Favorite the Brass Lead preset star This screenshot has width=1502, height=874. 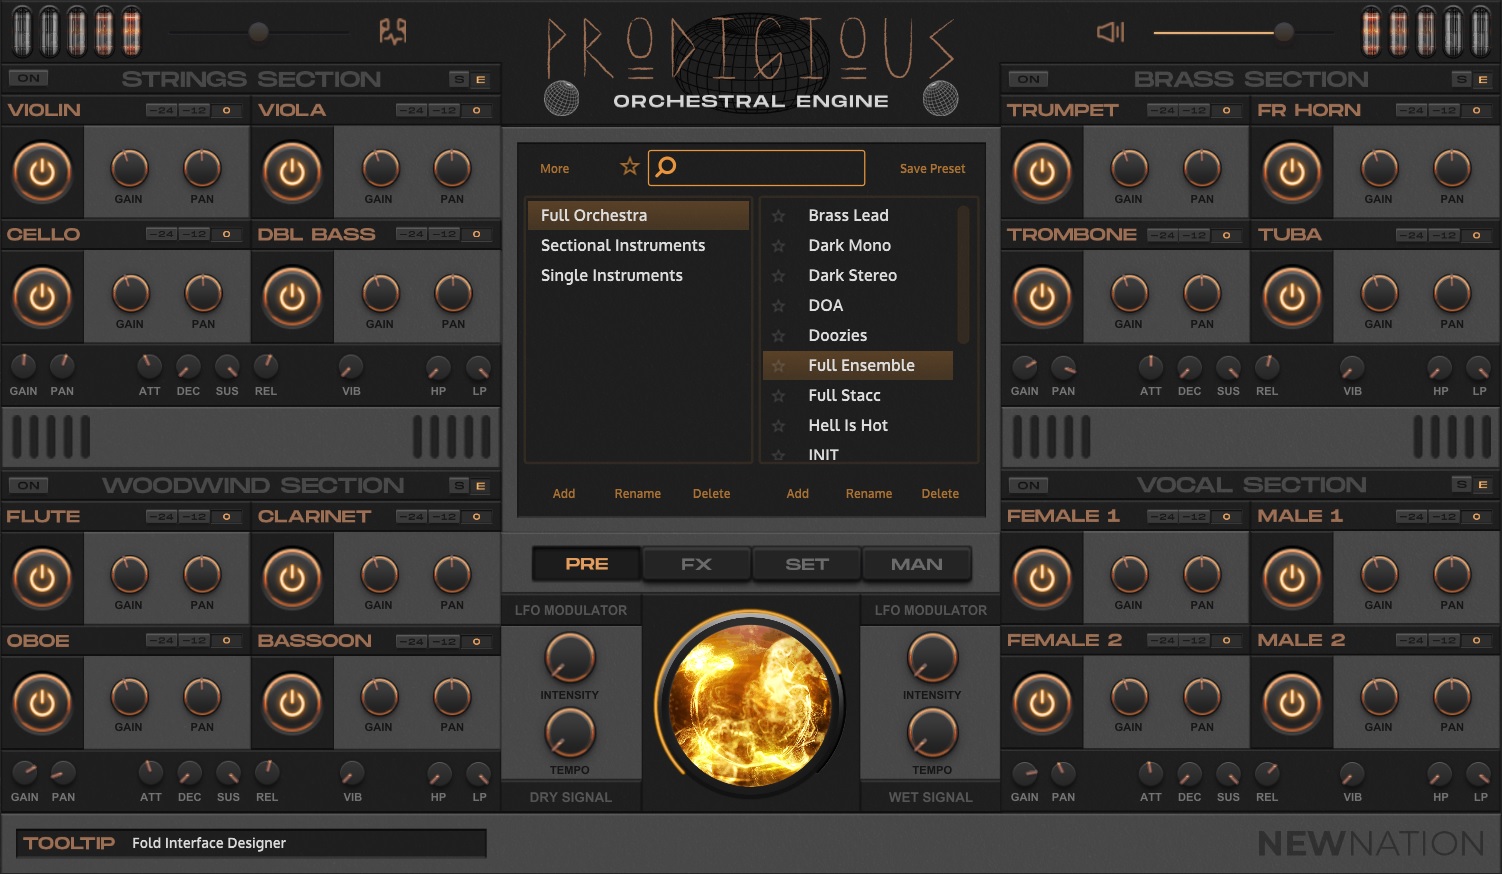[778, 216]
